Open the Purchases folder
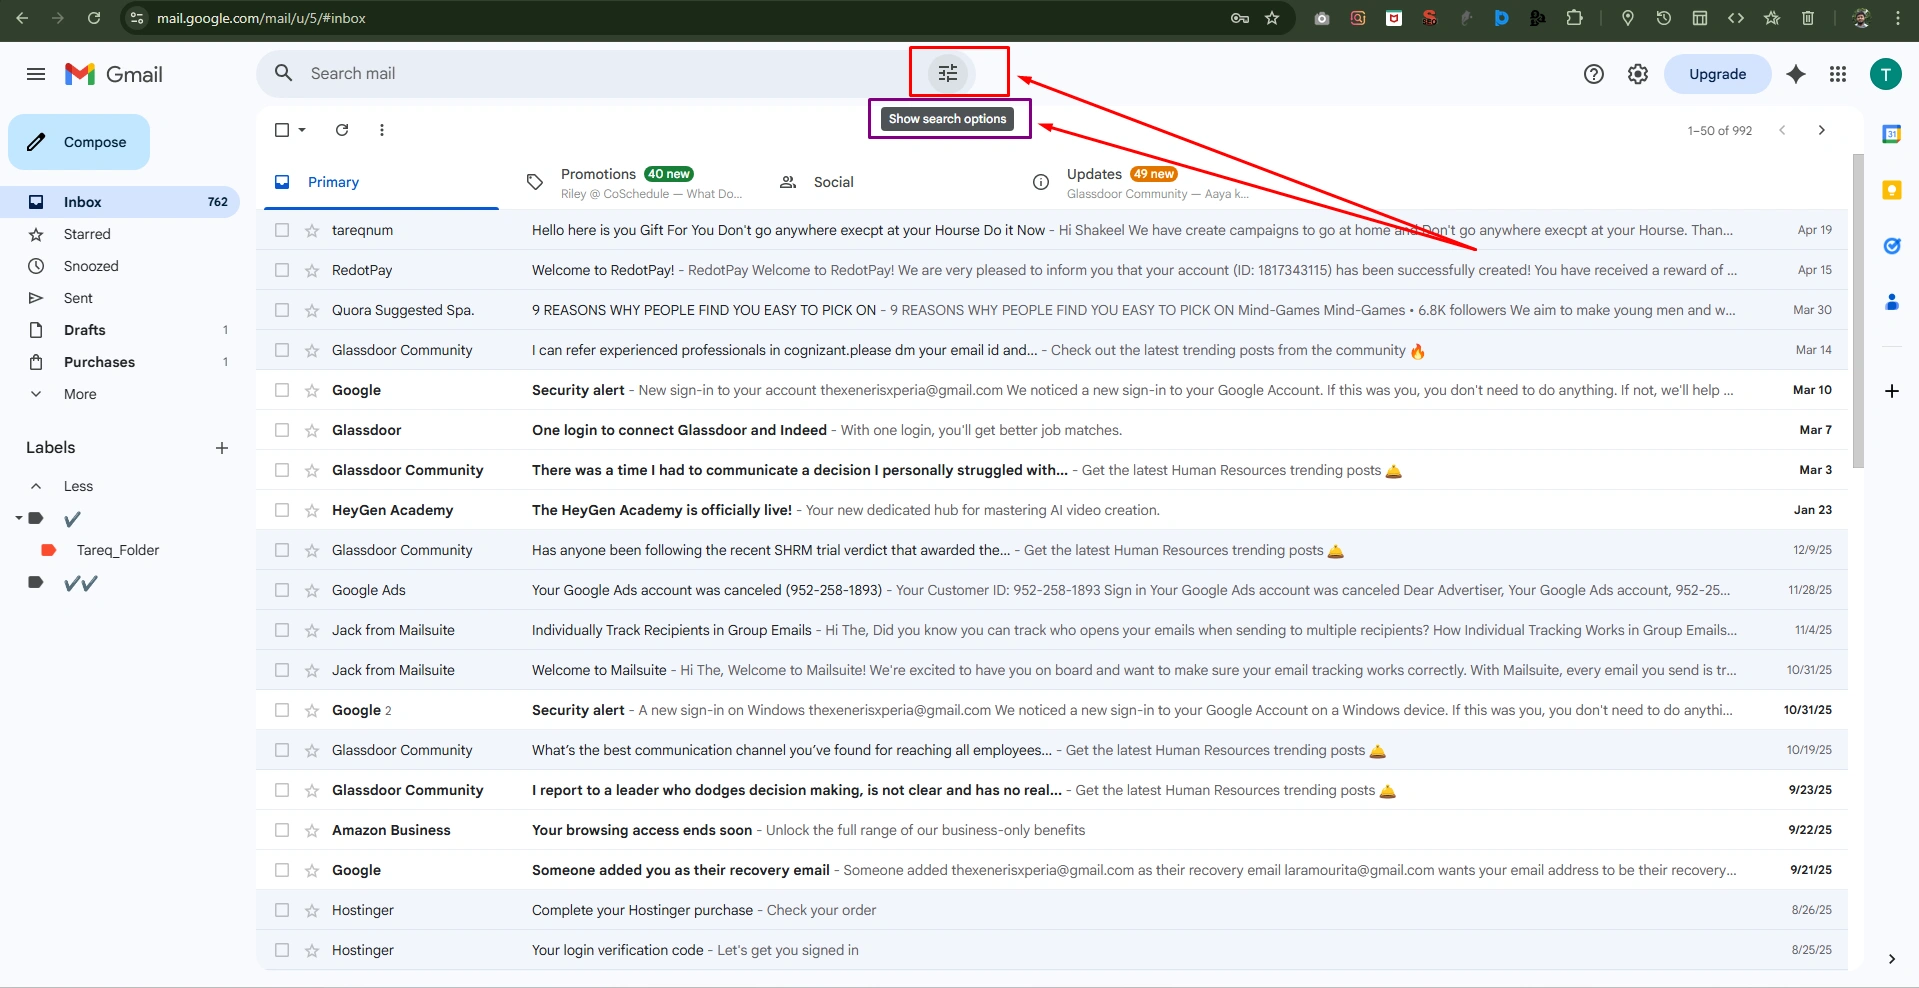Screen dimensions: 1919x988 [120, 362]
